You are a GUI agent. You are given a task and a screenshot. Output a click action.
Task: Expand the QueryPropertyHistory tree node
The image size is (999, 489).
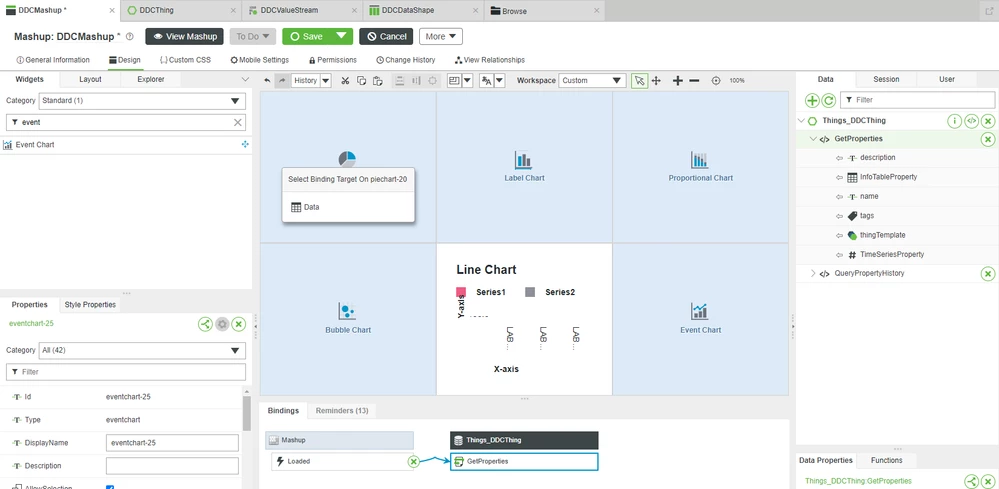[812, 274]
